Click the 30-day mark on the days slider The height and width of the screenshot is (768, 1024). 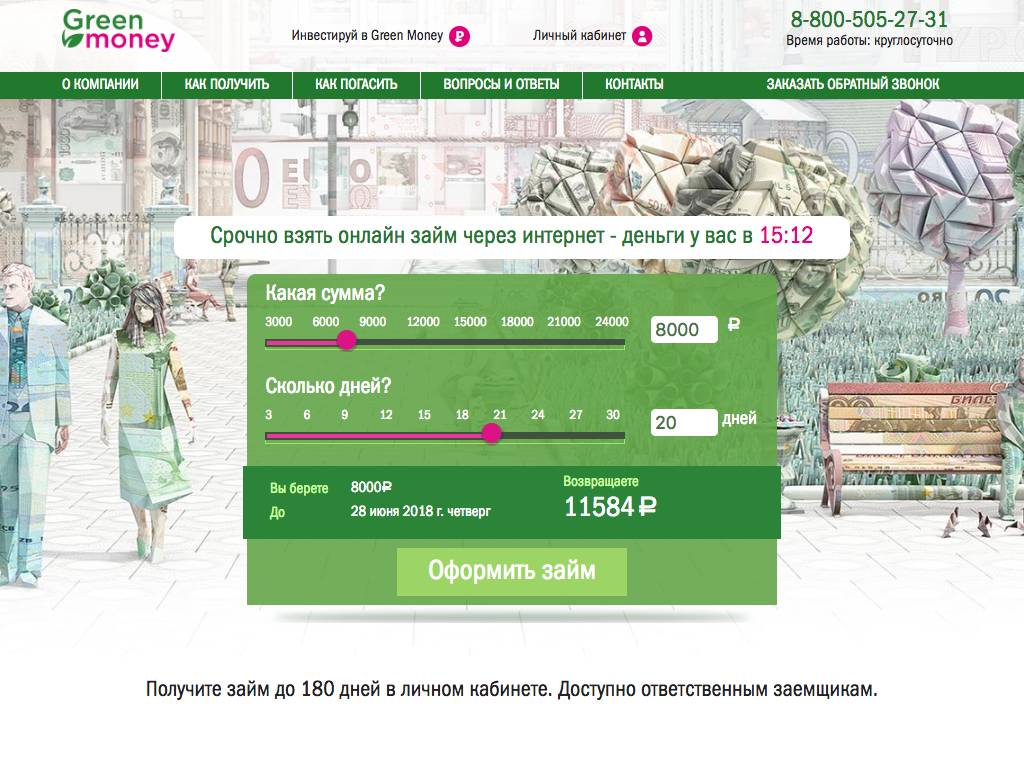click(x=613, y=415)
